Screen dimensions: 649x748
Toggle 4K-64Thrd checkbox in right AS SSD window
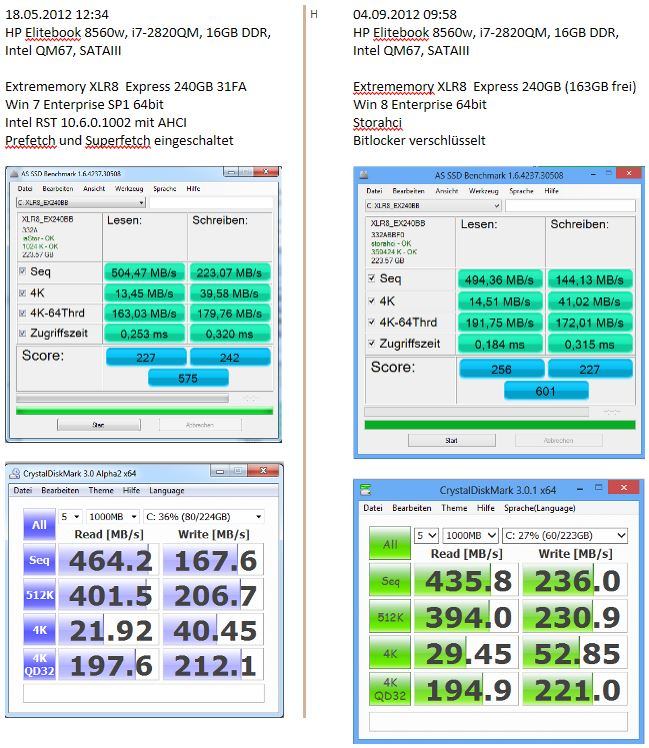point(372,322)
